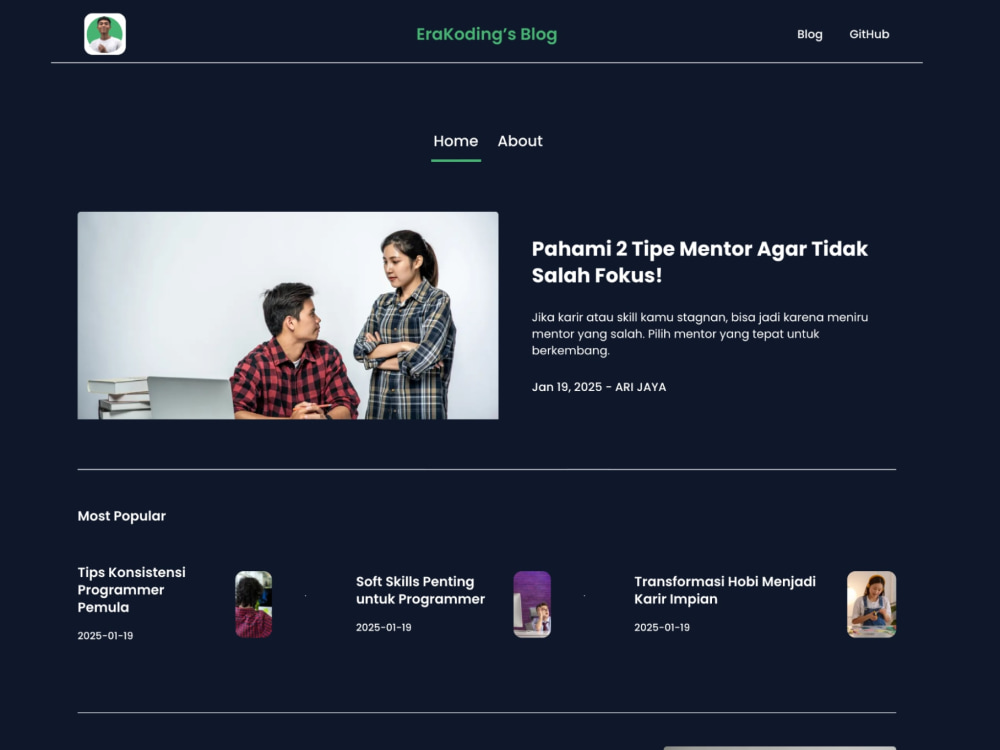This screenshot has width=1000, height=750.
Task: Click date under Soft Skills post
Action: [383, 628]
